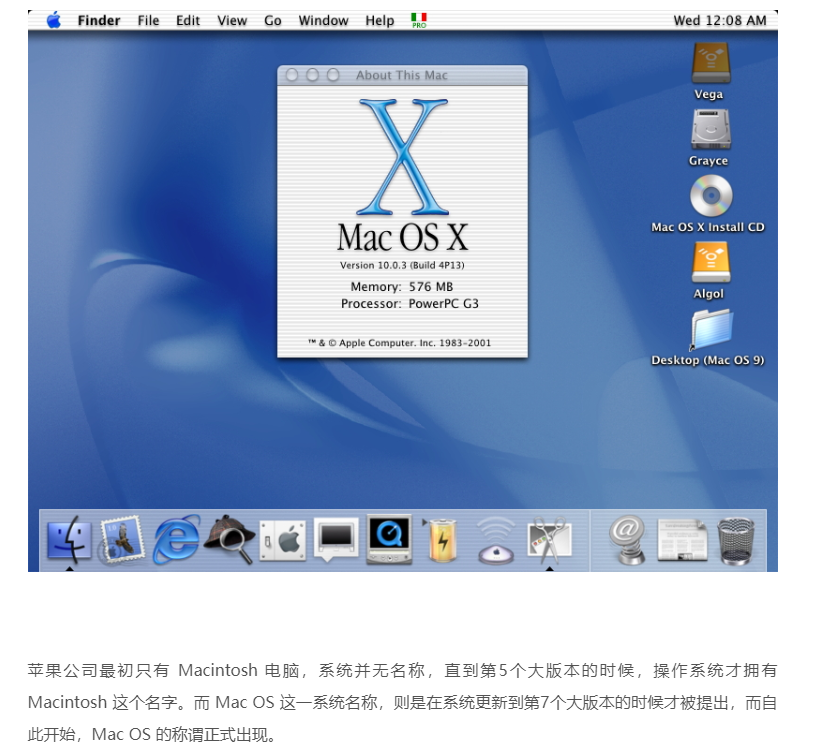This screenshot has height=753, width=823.
Task: Click the large blue X logo
Action: pyautogui.click(x=403, y=157)
